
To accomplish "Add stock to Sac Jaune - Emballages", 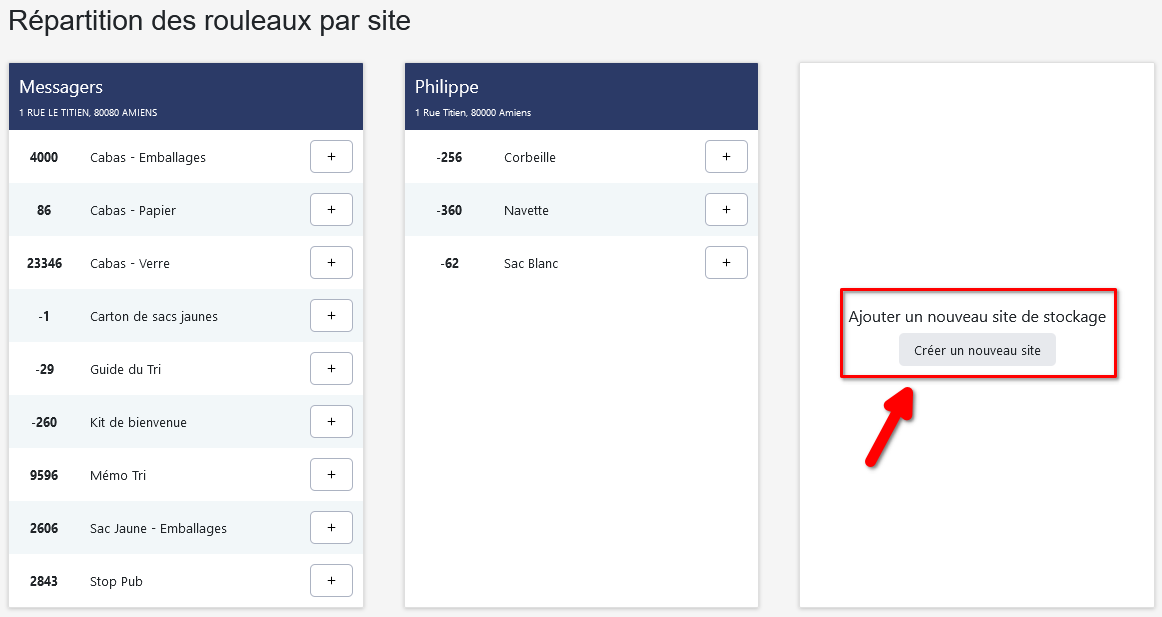I will (x=331, y=528).
